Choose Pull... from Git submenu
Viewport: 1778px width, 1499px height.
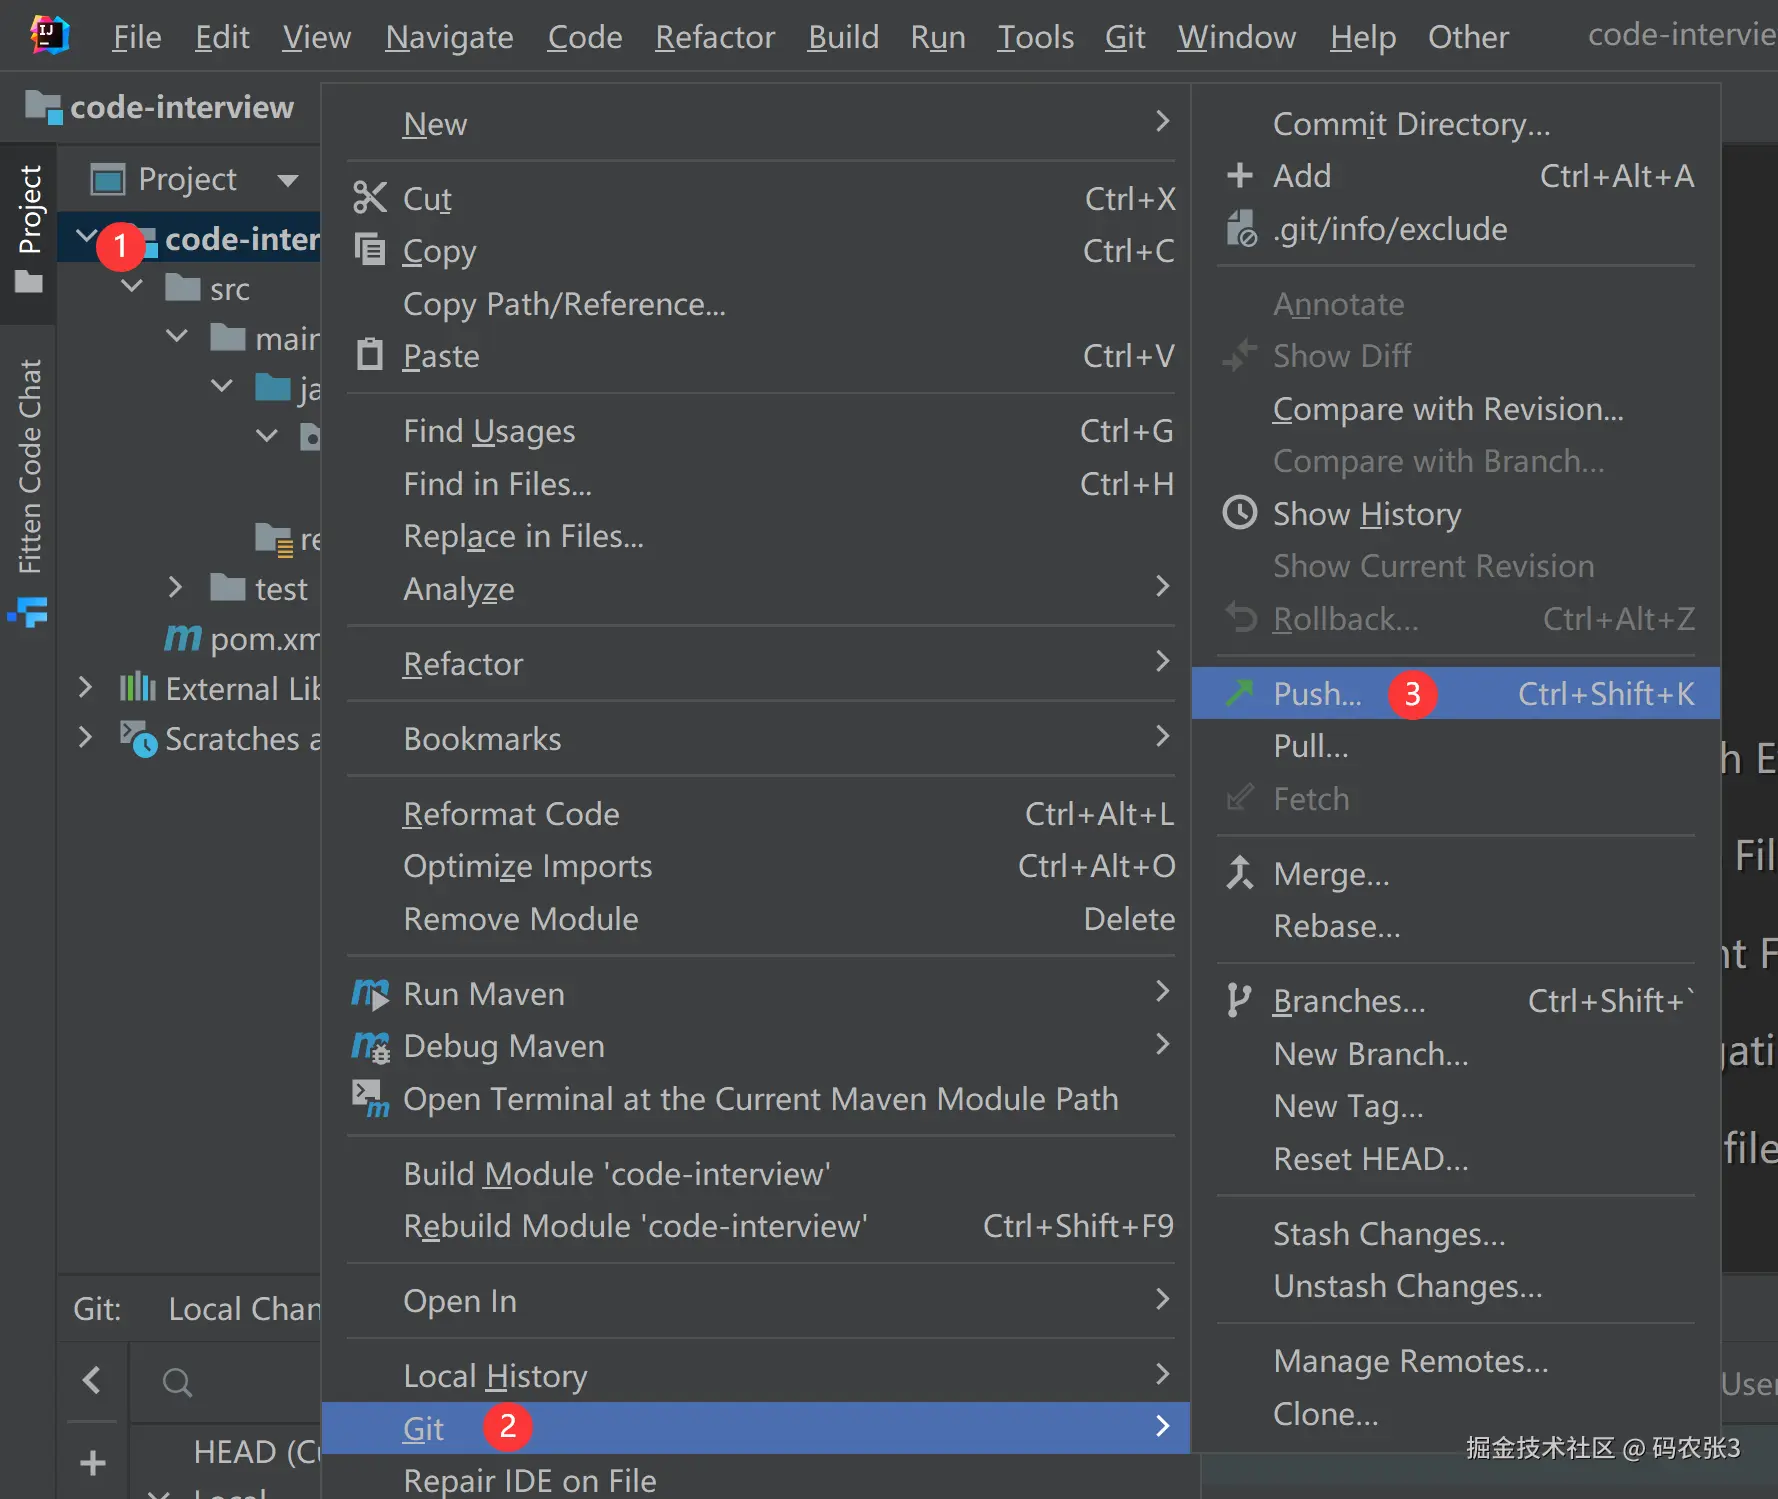(x=1456, y=745)
